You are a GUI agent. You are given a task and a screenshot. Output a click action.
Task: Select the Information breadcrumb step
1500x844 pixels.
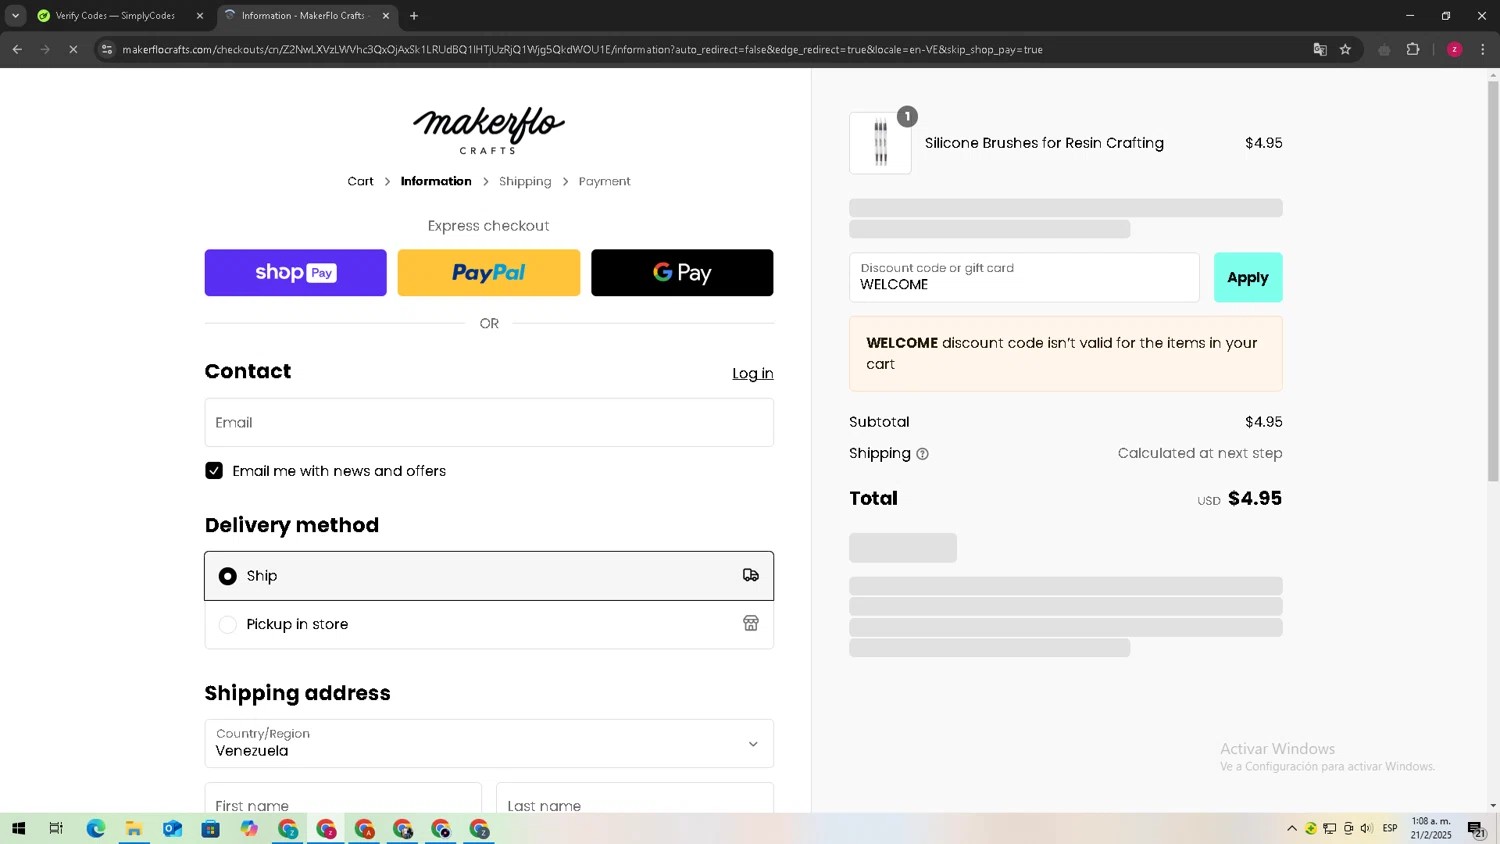[x=436, y=181]
